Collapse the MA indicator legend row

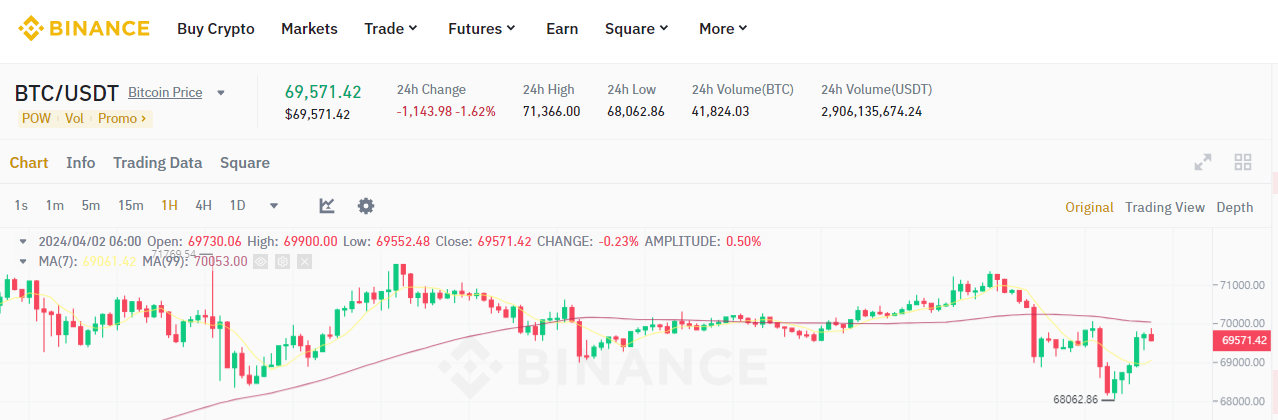tap(23, 261)
